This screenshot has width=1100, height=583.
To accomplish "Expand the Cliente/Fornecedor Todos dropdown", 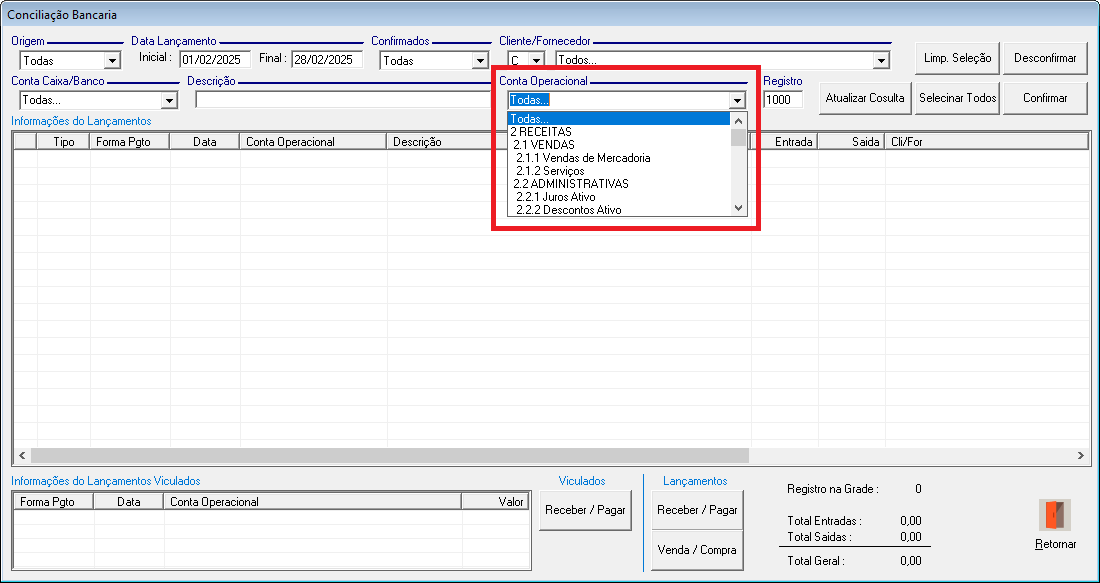I will (880, 61).
